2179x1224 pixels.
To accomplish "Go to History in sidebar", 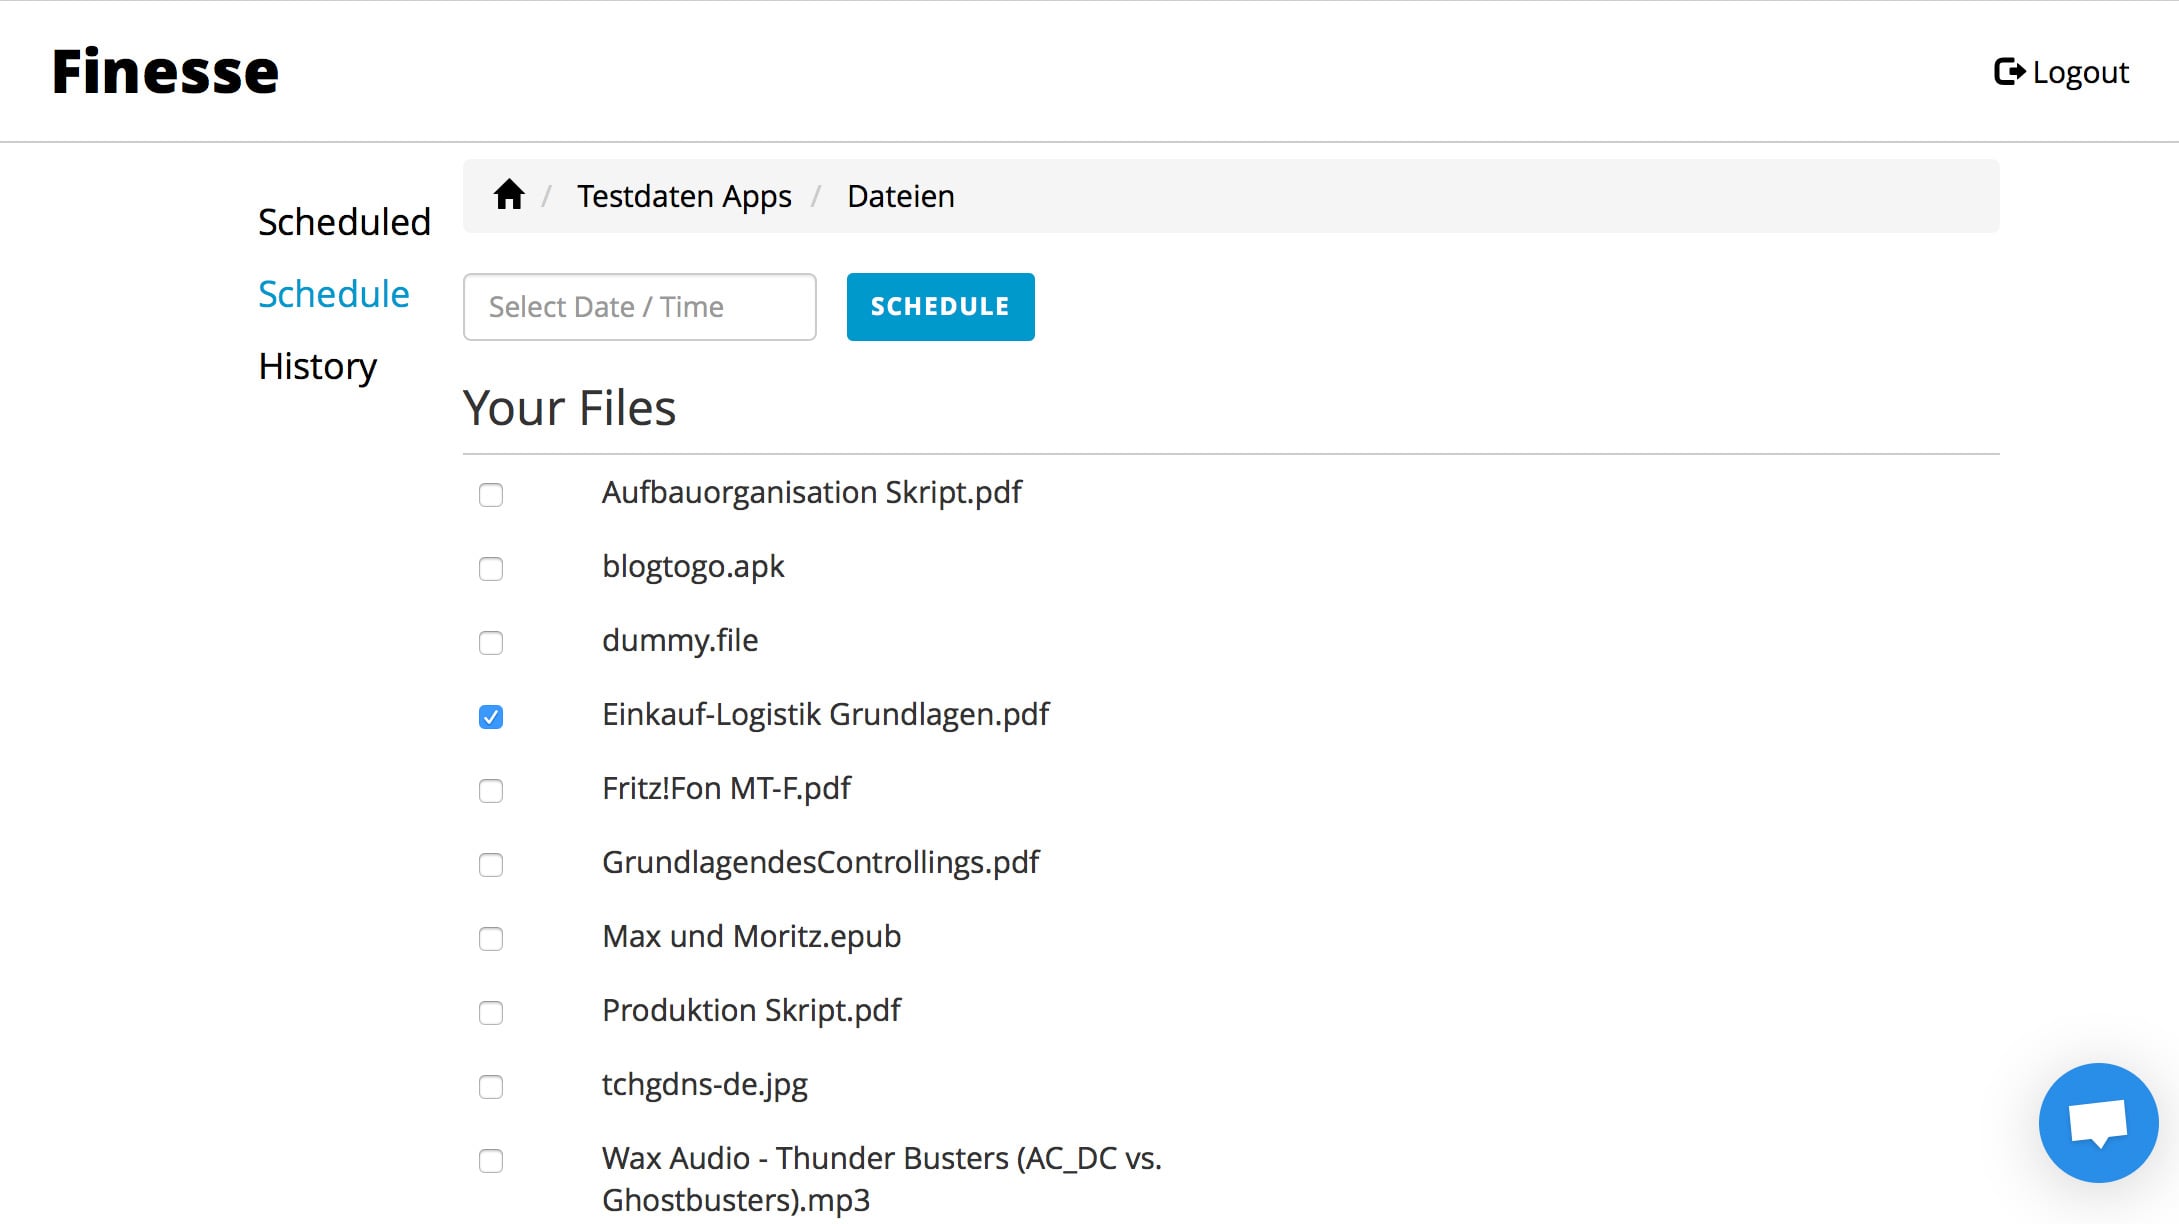I will (317, 366).
